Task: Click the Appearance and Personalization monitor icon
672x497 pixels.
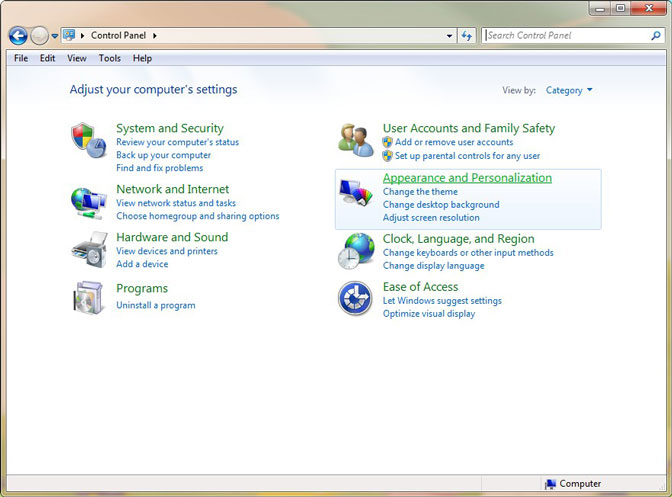Action: (x=356, y=193)
